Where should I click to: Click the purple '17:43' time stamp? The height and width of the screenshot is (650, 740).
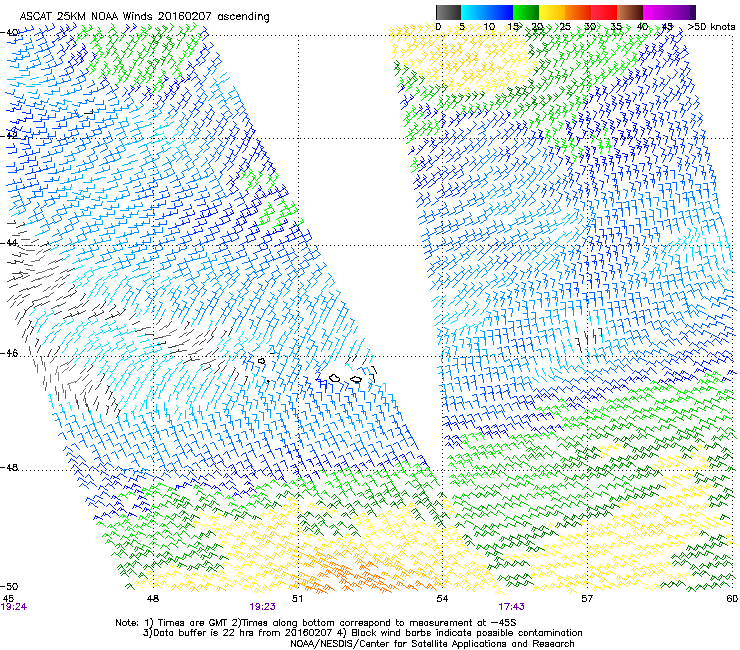[x=512, y=607]
